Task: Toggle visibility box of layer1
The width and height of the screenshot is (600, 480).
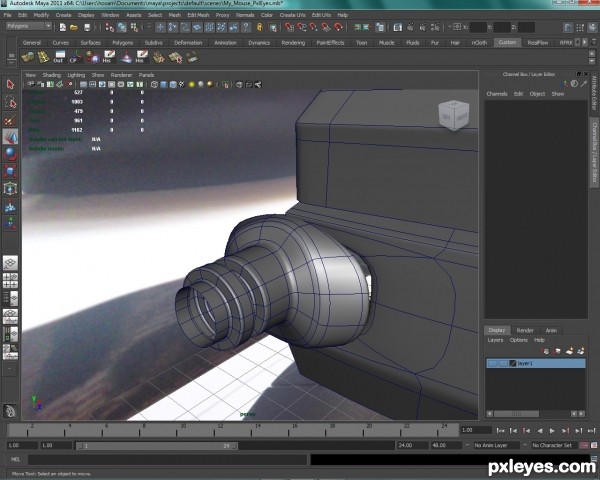Action: click(x=492, y=363)
